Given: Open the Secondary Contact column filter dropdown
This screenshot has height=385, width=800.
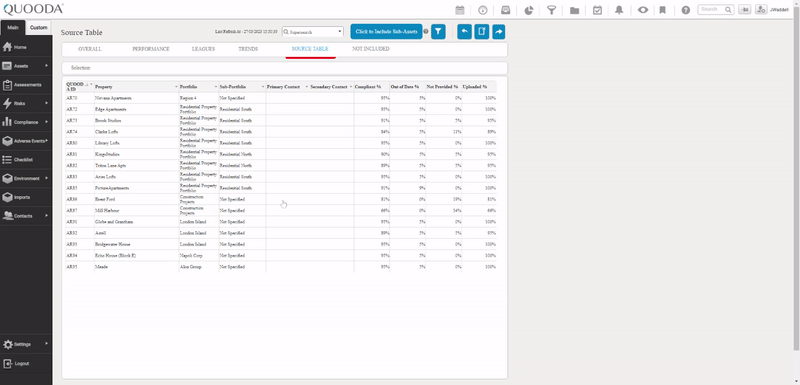Looking at the screenshot, I should [351, 87].
